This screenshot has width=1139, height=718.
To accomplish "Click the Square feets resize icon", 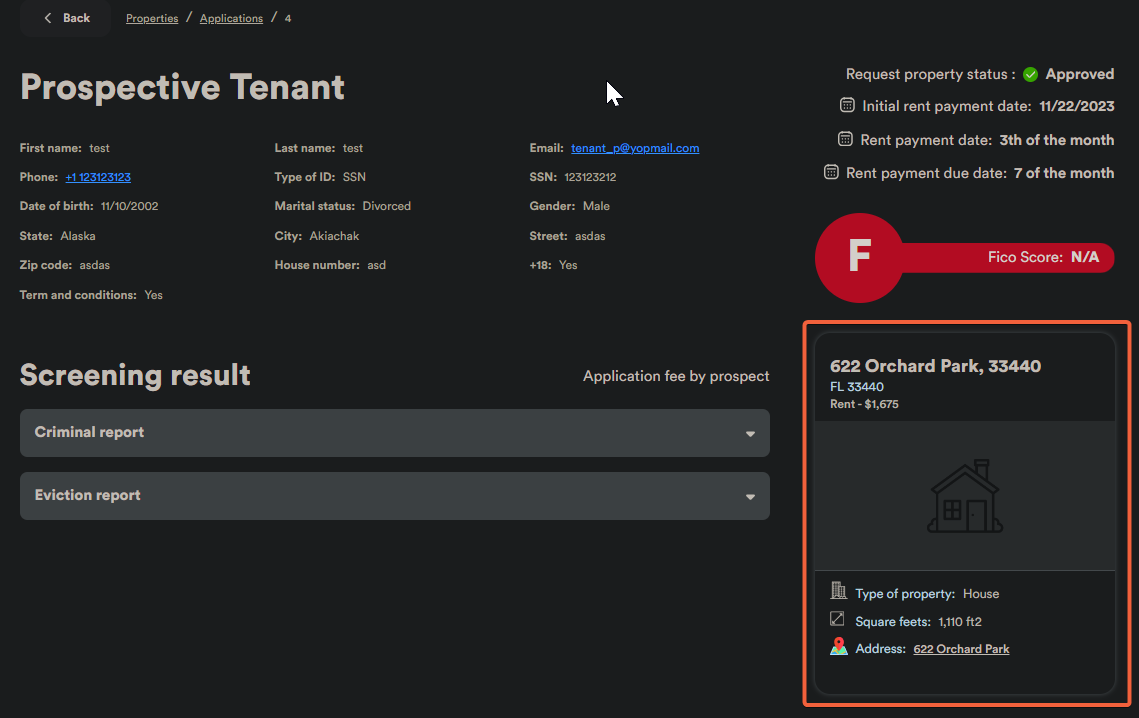I will [x=839, y=620].
